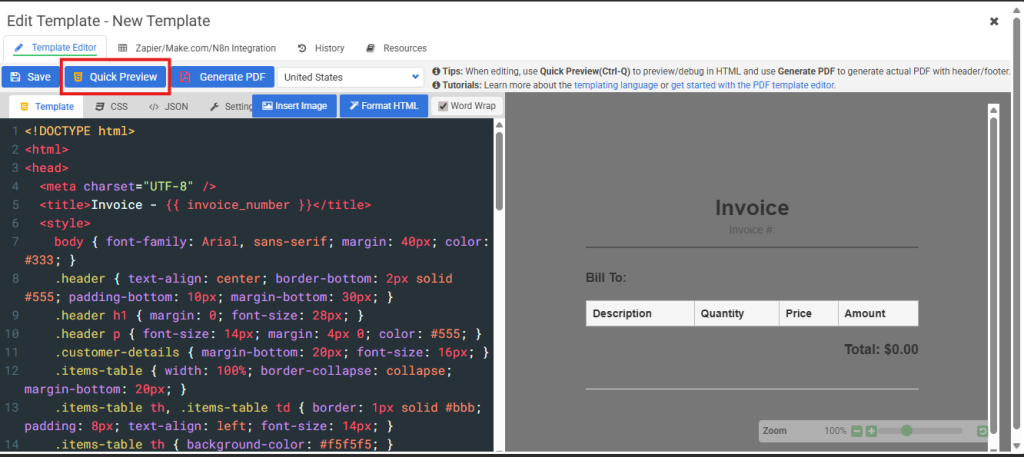
Task: Click the history clock icon
Action: point(302,48)
